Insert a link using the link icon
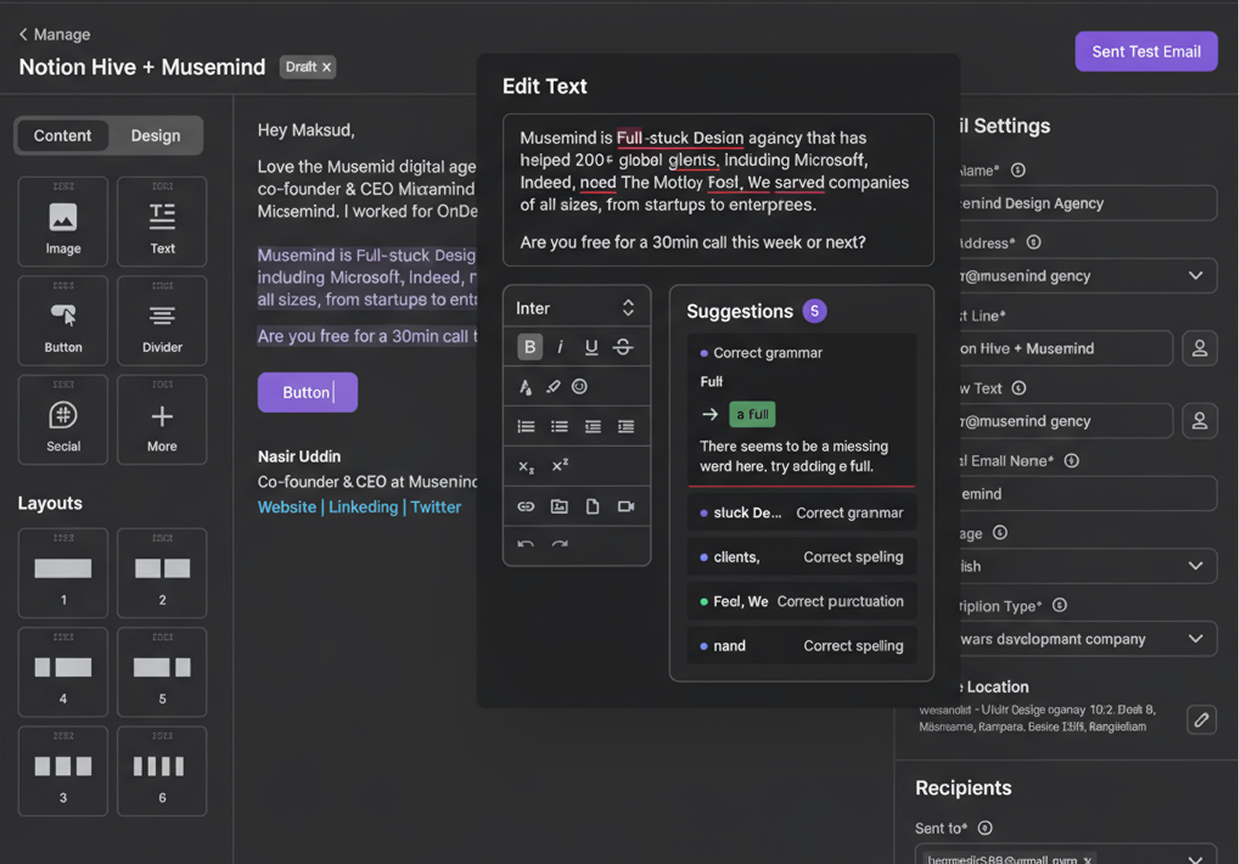This screenshot has width=1239, height=864. click(x=525, y=506)
